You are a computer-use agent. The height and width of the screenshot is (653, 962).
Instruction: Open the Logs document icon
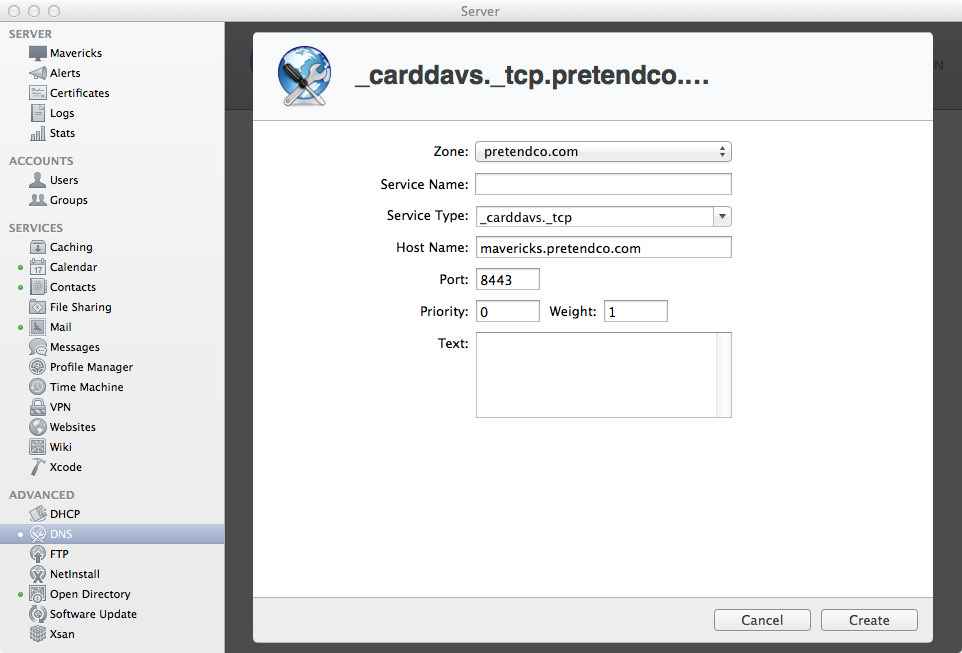37,113
